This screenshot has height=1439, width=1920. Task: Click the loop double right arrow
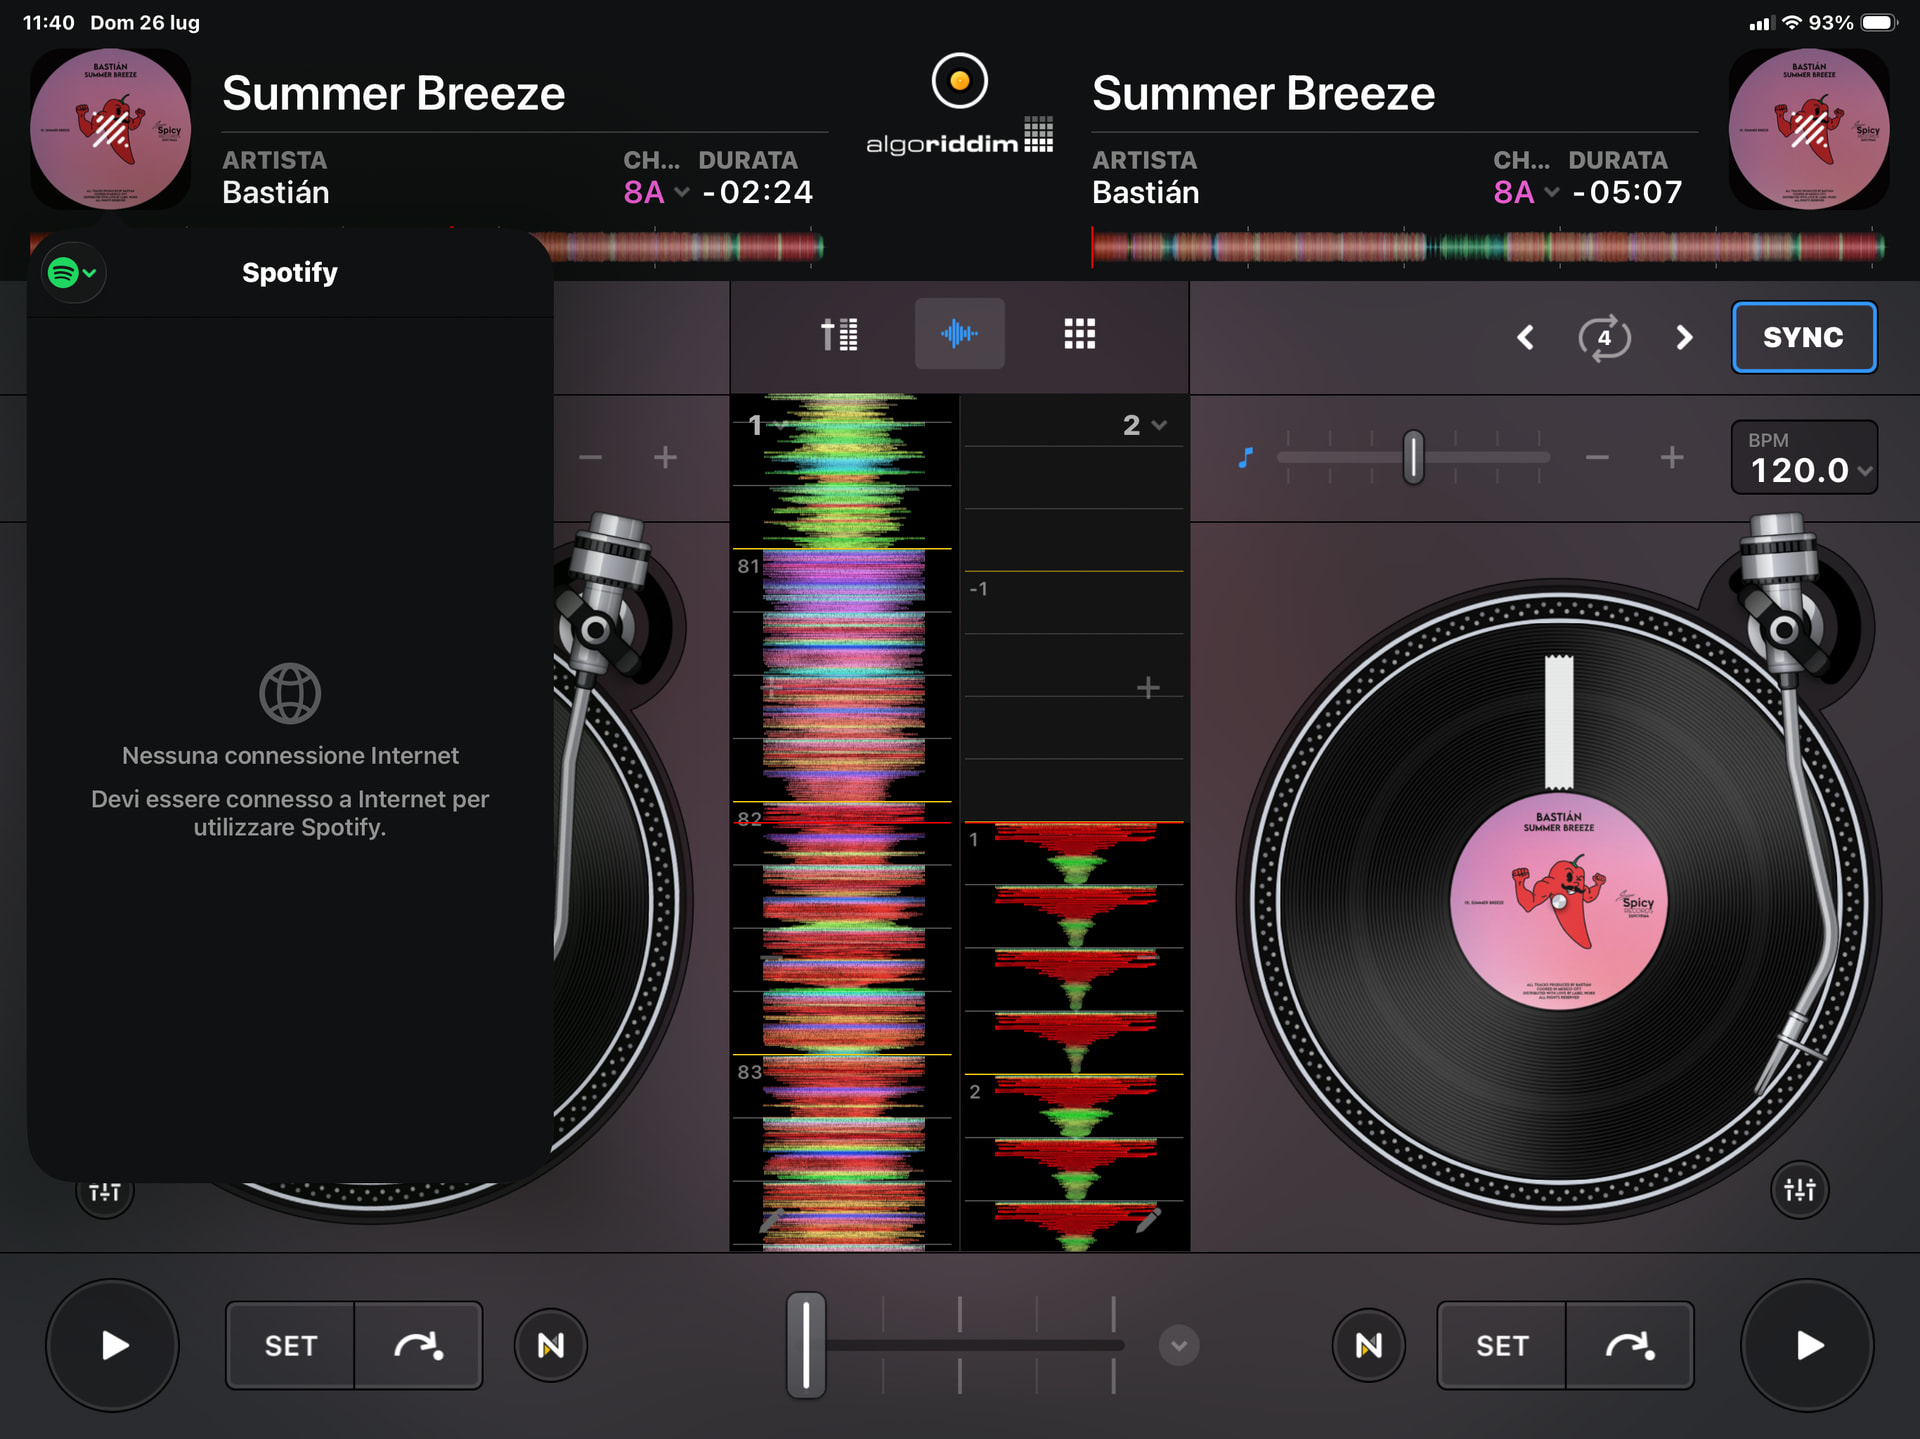(1684, 338)
